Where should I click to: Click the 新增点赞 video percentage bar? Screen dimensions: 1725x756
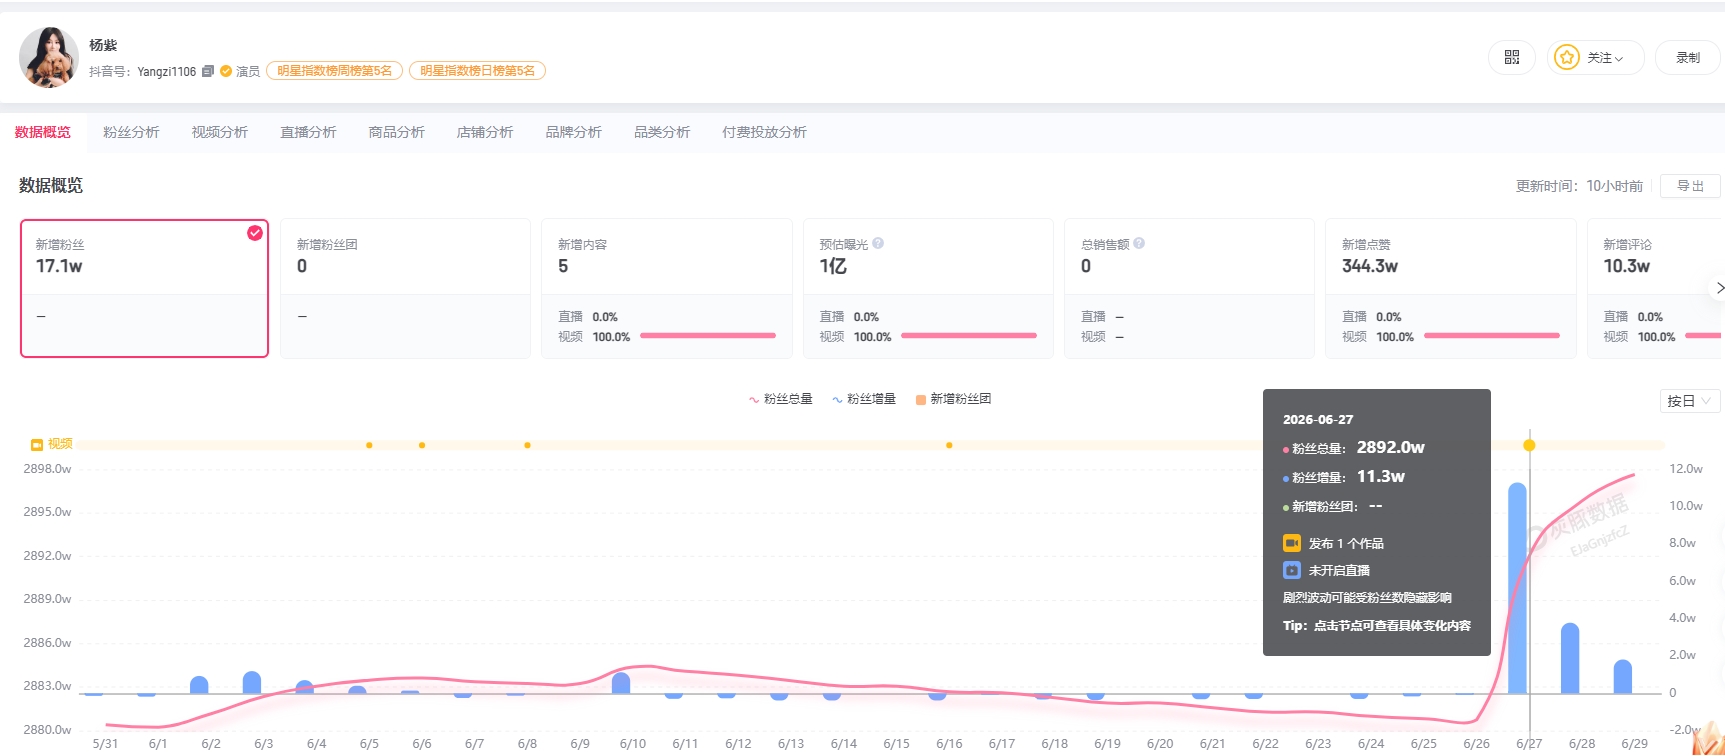coord(1492,336)
